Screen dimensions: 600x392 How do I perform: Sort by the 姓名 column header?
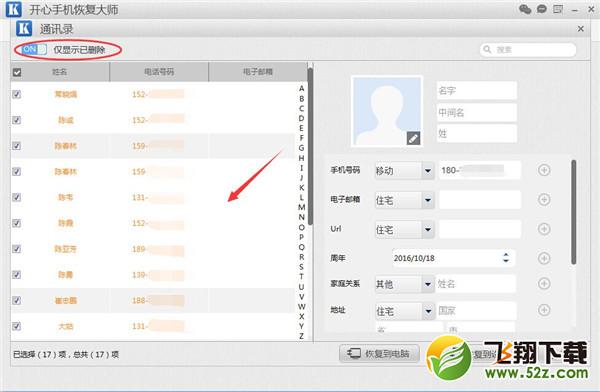coord(60,72)
